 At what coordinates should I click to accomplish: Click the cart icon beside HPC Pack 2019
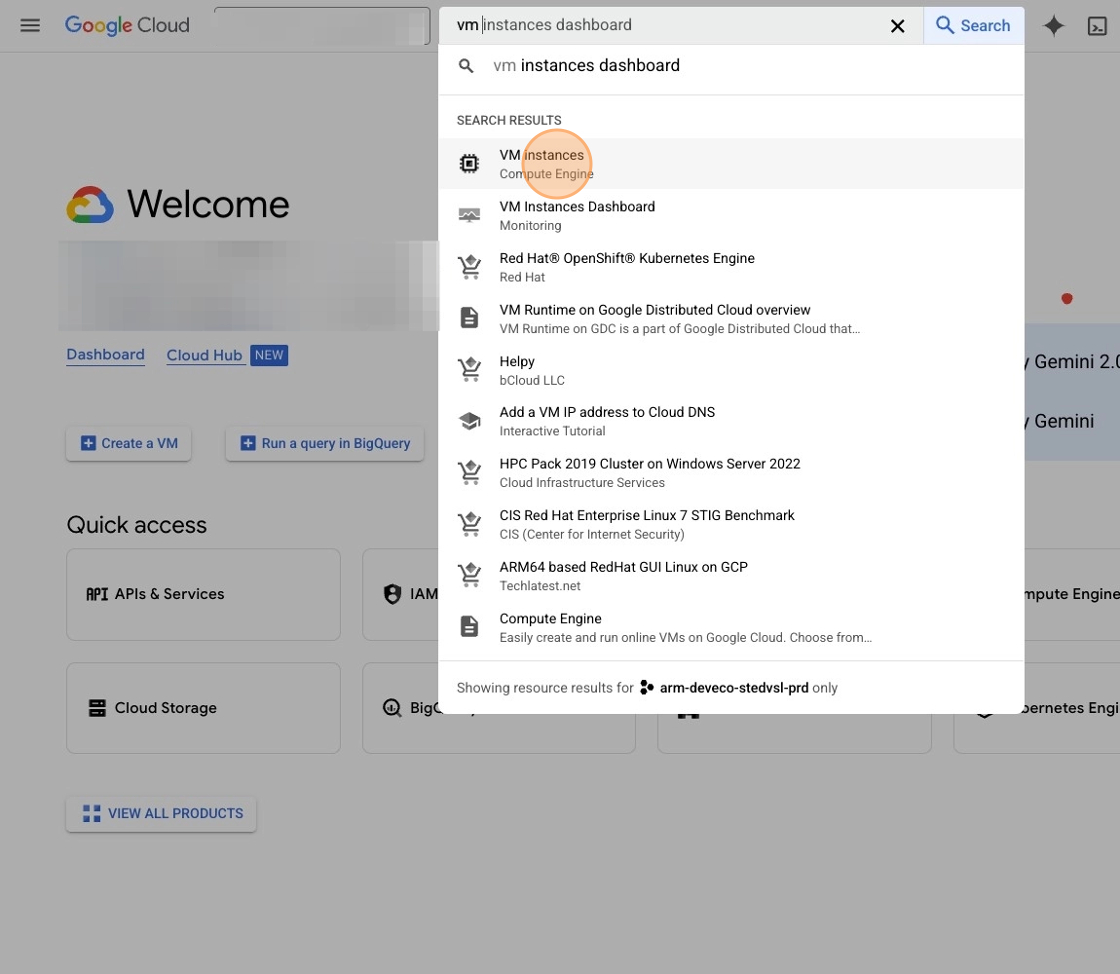point(469,473)
